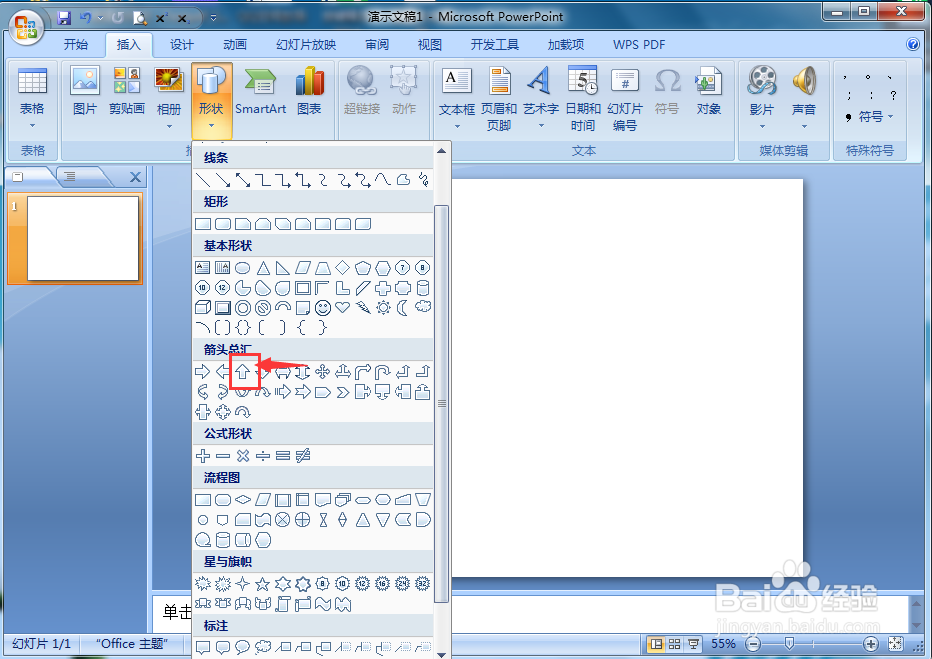Show the Slides tab in left pane

(x=18, y=176)
